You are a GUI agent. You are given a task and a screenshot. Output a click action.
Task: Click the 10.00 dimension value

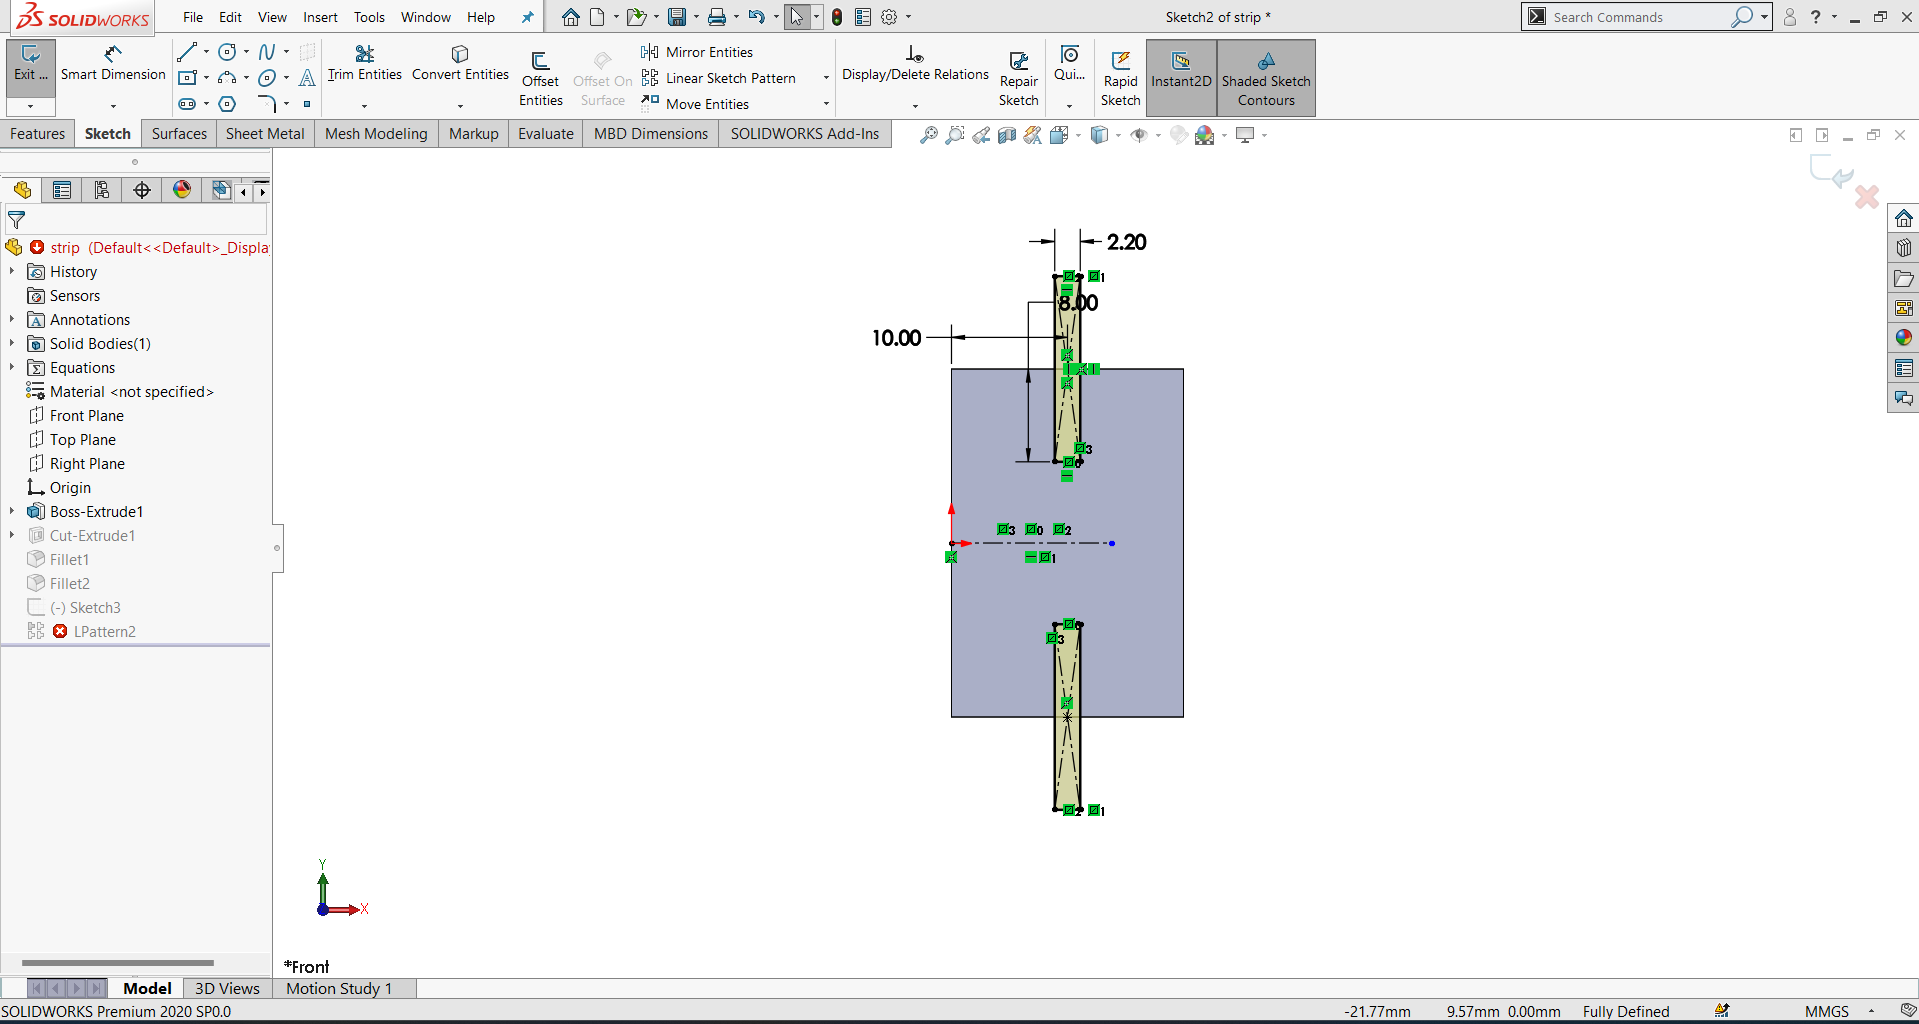click(x=896, y=338)
